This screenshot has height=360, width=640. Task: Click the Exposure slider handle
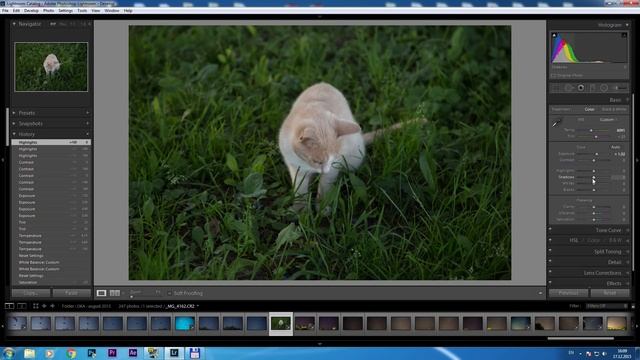pyautogui.click(x=597, y=154)
